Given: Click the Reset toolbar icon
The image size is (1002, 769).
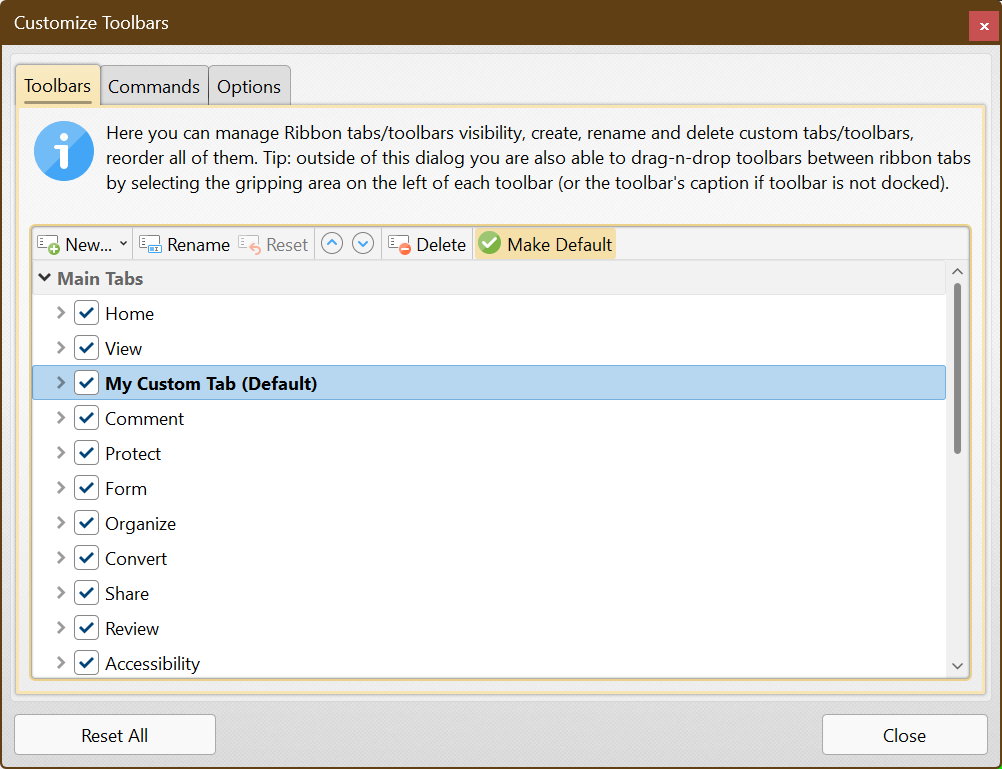Looking at the screenshot, I should (250, 245).
